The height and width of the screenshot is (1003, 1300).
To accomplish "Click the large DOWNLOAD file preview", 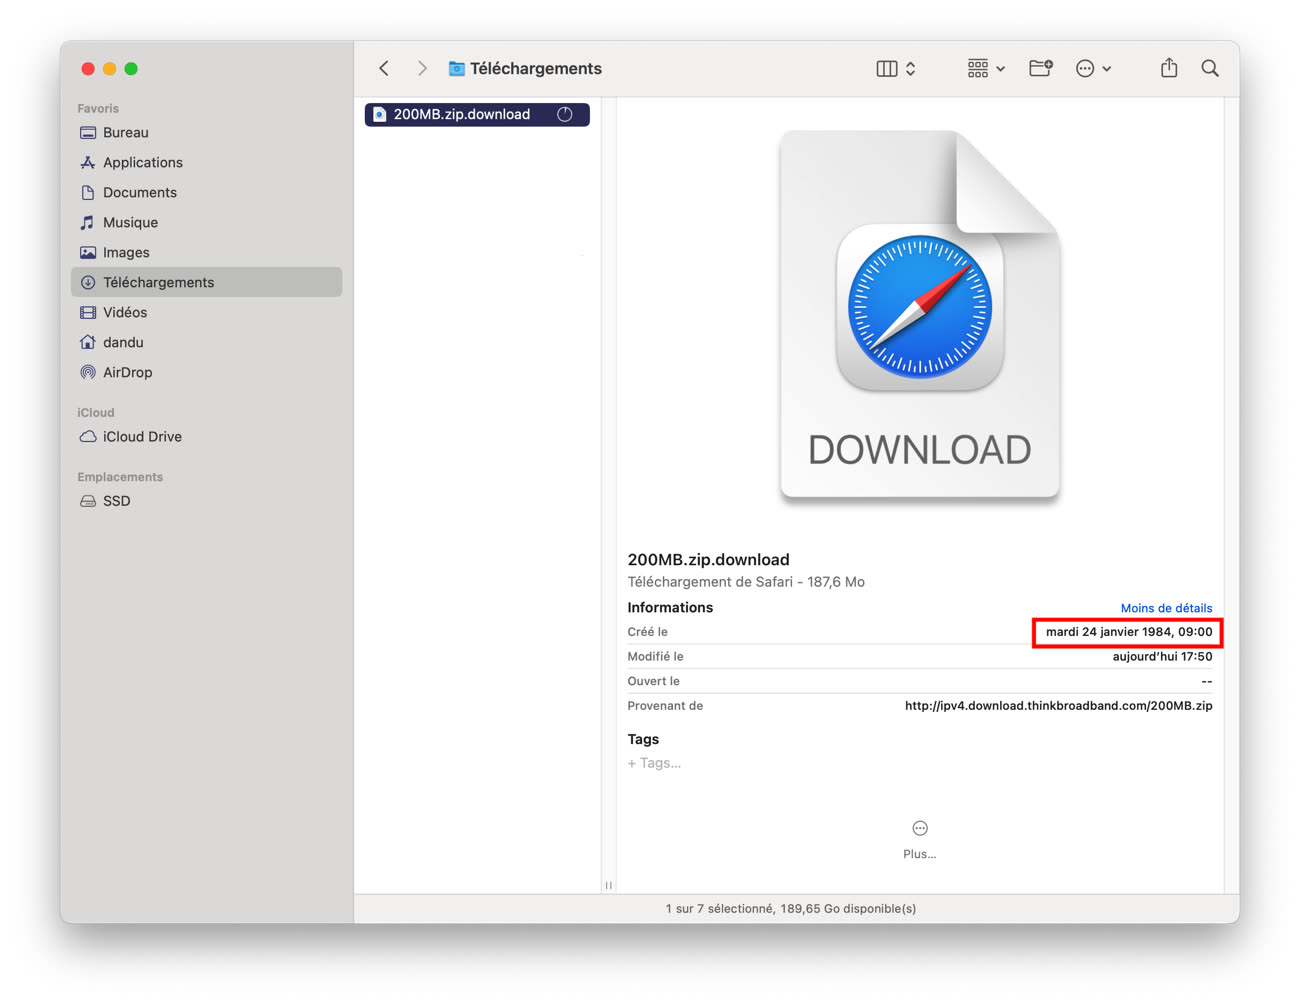I will 919,314.
